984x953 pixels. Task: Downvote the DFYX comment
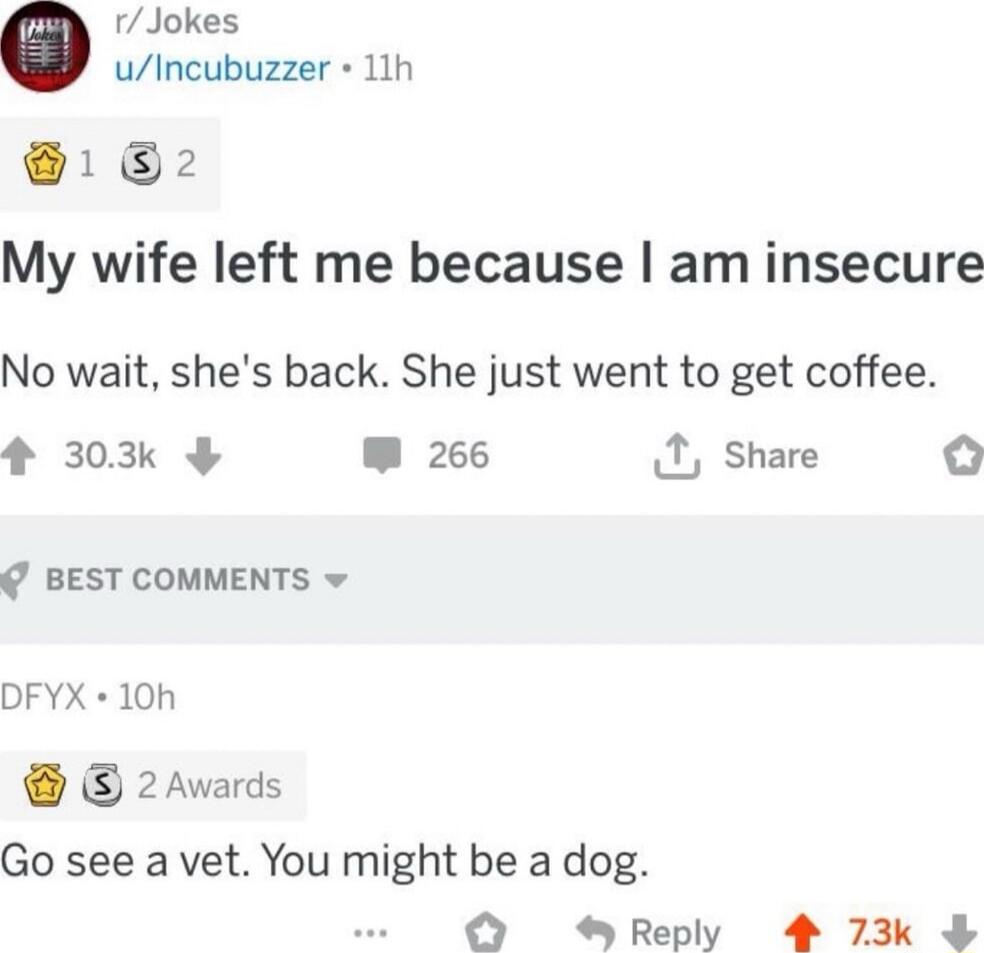coord(960,933)
